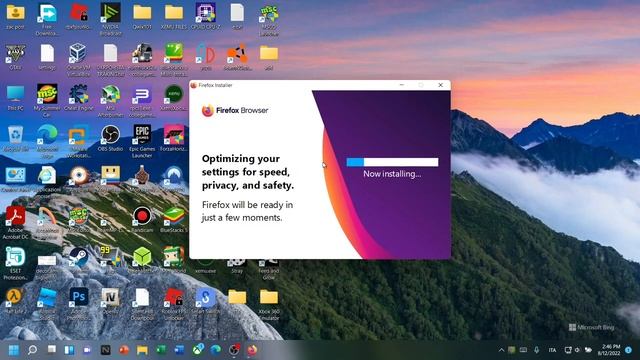Select the MSC Launcher desktop shortcut
640x360 pixels.
[x=269, y=19]
